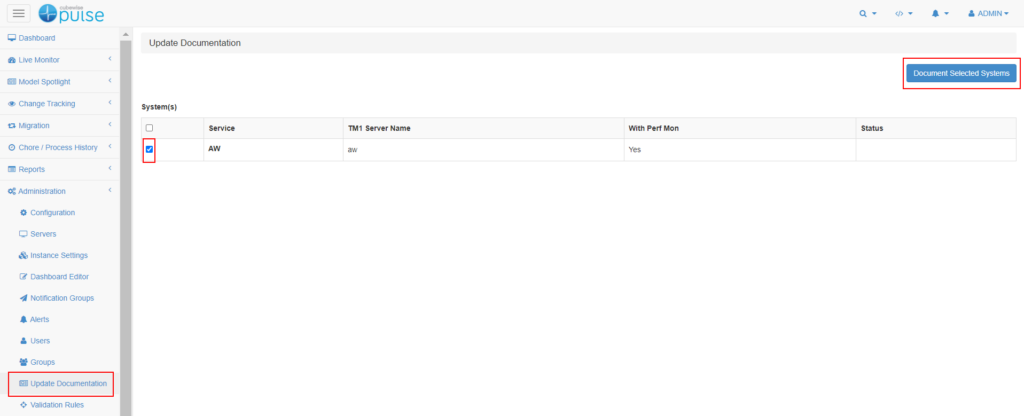Screen dimensions: 1024x416
Task: Toggle the select-all systems checkbox
Action: click(x=149, y=128)
